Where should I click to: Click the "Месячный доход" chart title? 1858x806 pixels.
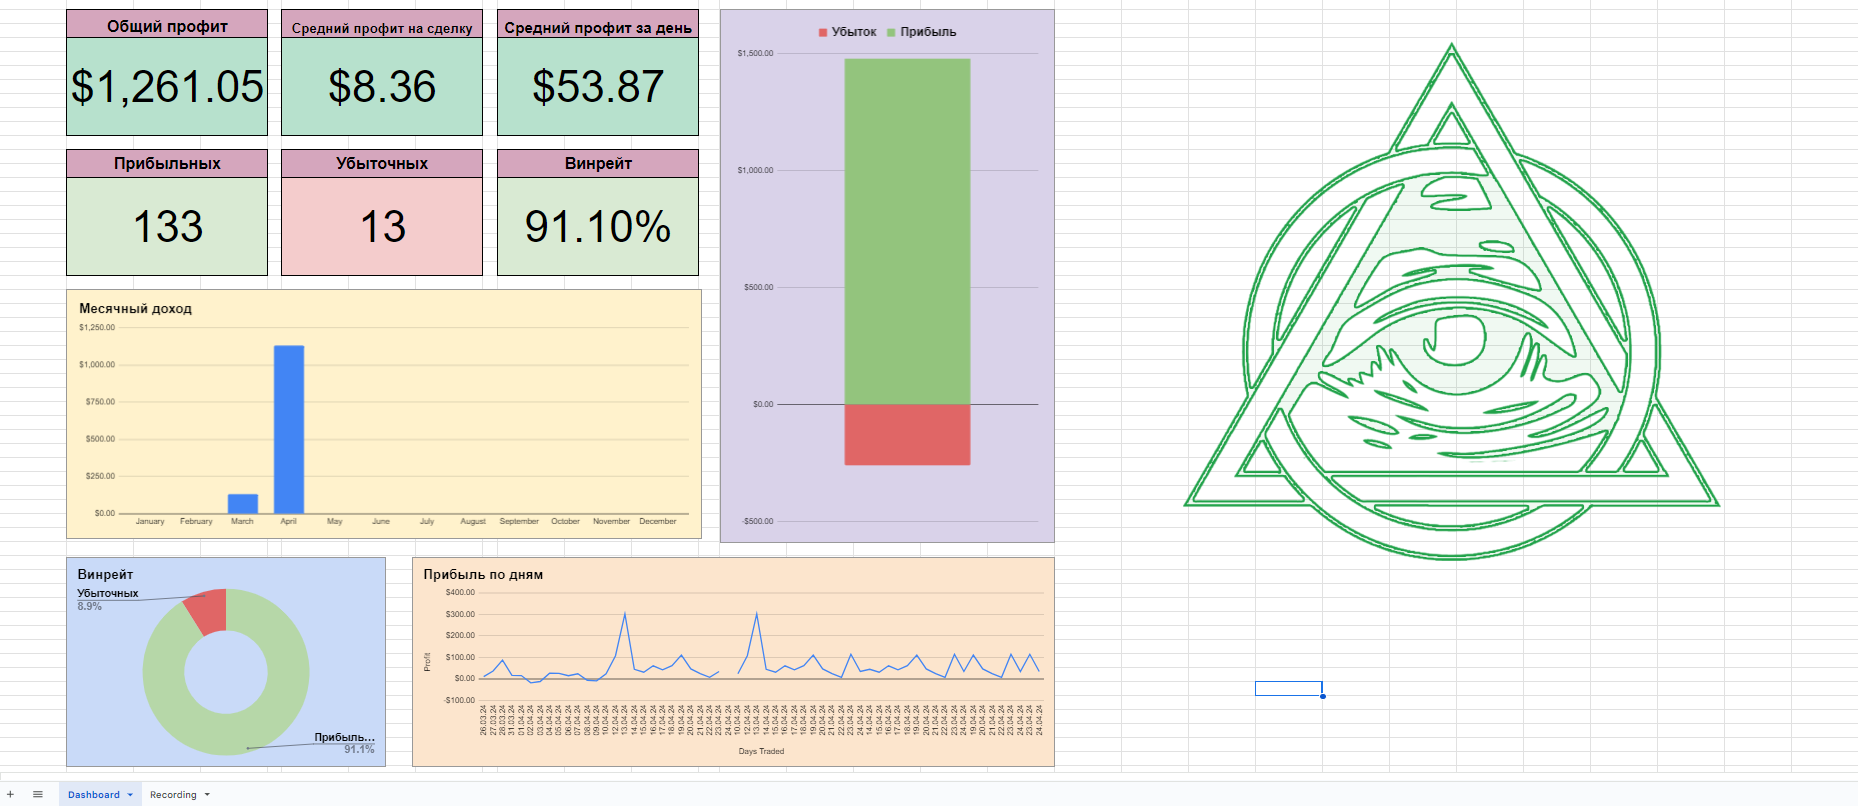coord(135,309)
